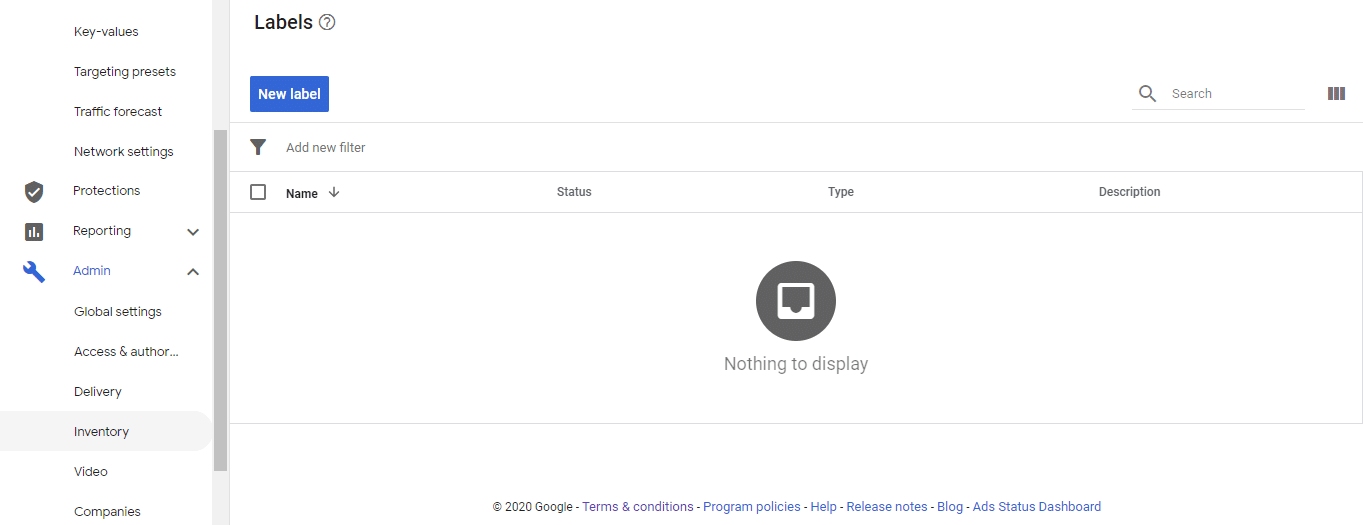Click the sidebar vertical scrollbar
1363x525 pixels.
pyautogui.click(x=221, y=300)
